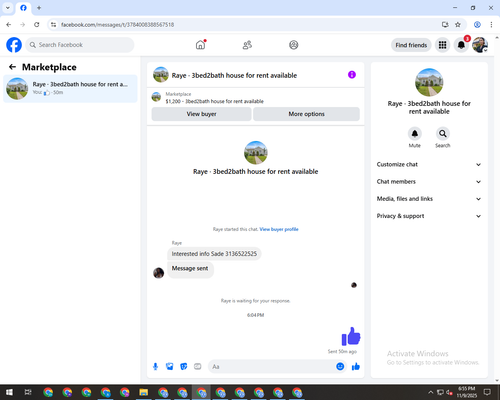
Task: Expand the Customize chat section
Action: point(429,164)
